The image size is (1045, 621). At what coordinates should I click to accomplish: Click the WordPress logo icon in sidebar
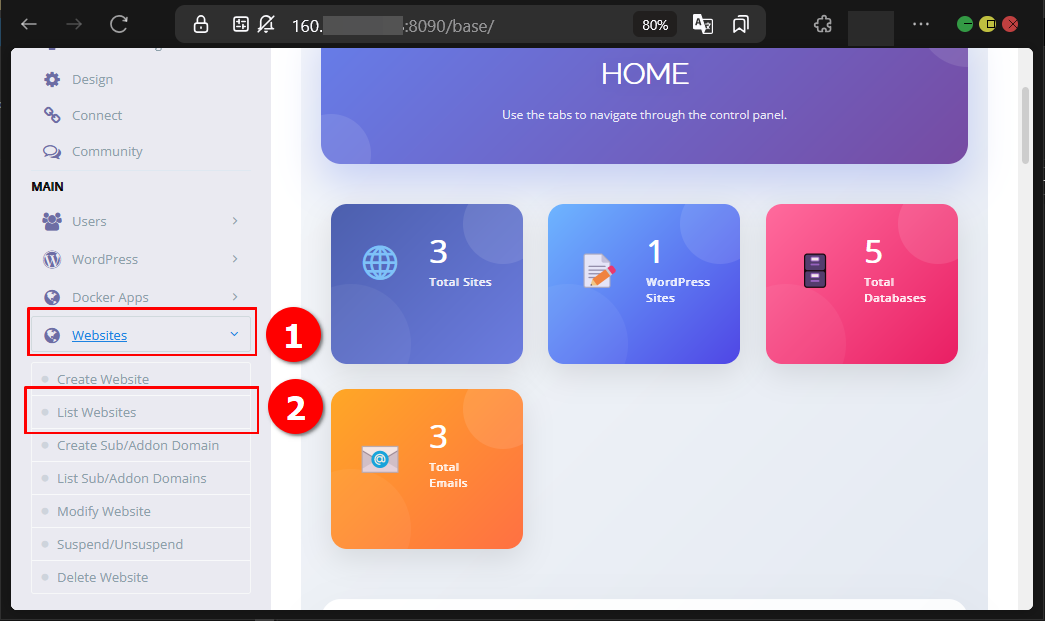(52, 259)
